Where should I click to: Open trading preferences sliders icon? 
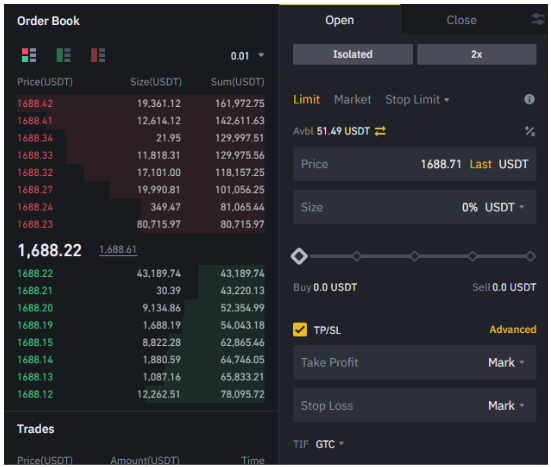(538, 19)
